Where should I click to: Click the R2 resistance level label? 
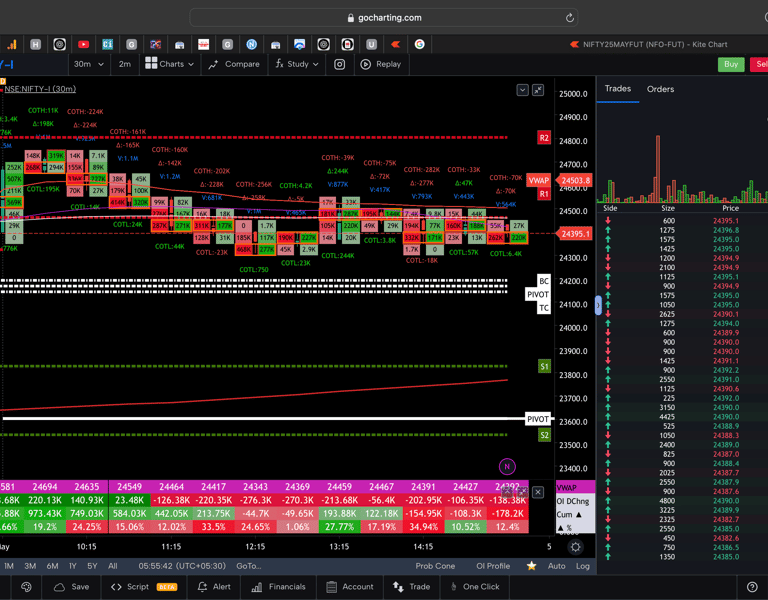[544, 138]
